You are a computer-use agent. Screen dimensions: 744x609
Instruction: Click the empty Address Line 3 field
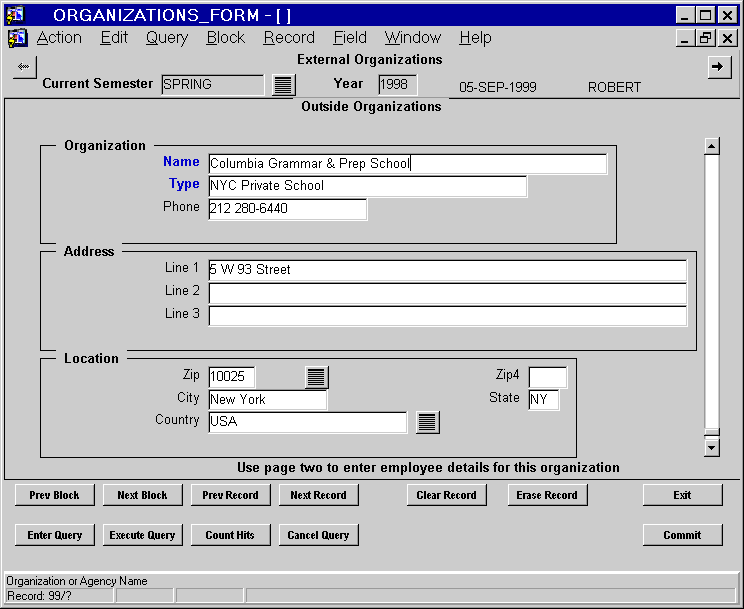[x=447, y=316]
